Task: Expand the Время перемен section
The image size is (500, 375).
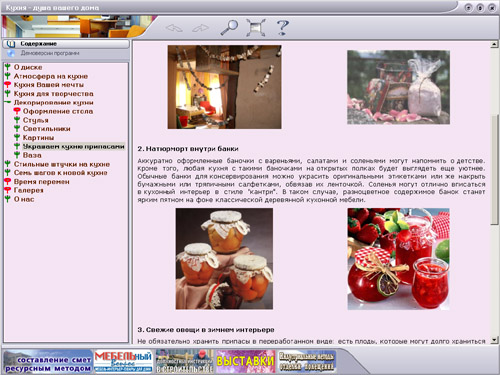Action: tap(8, 182)
